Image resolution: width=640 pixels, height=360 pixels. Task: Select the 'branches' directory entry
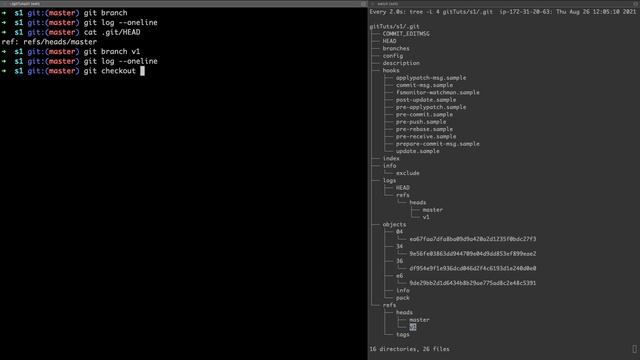pos(396,49)
